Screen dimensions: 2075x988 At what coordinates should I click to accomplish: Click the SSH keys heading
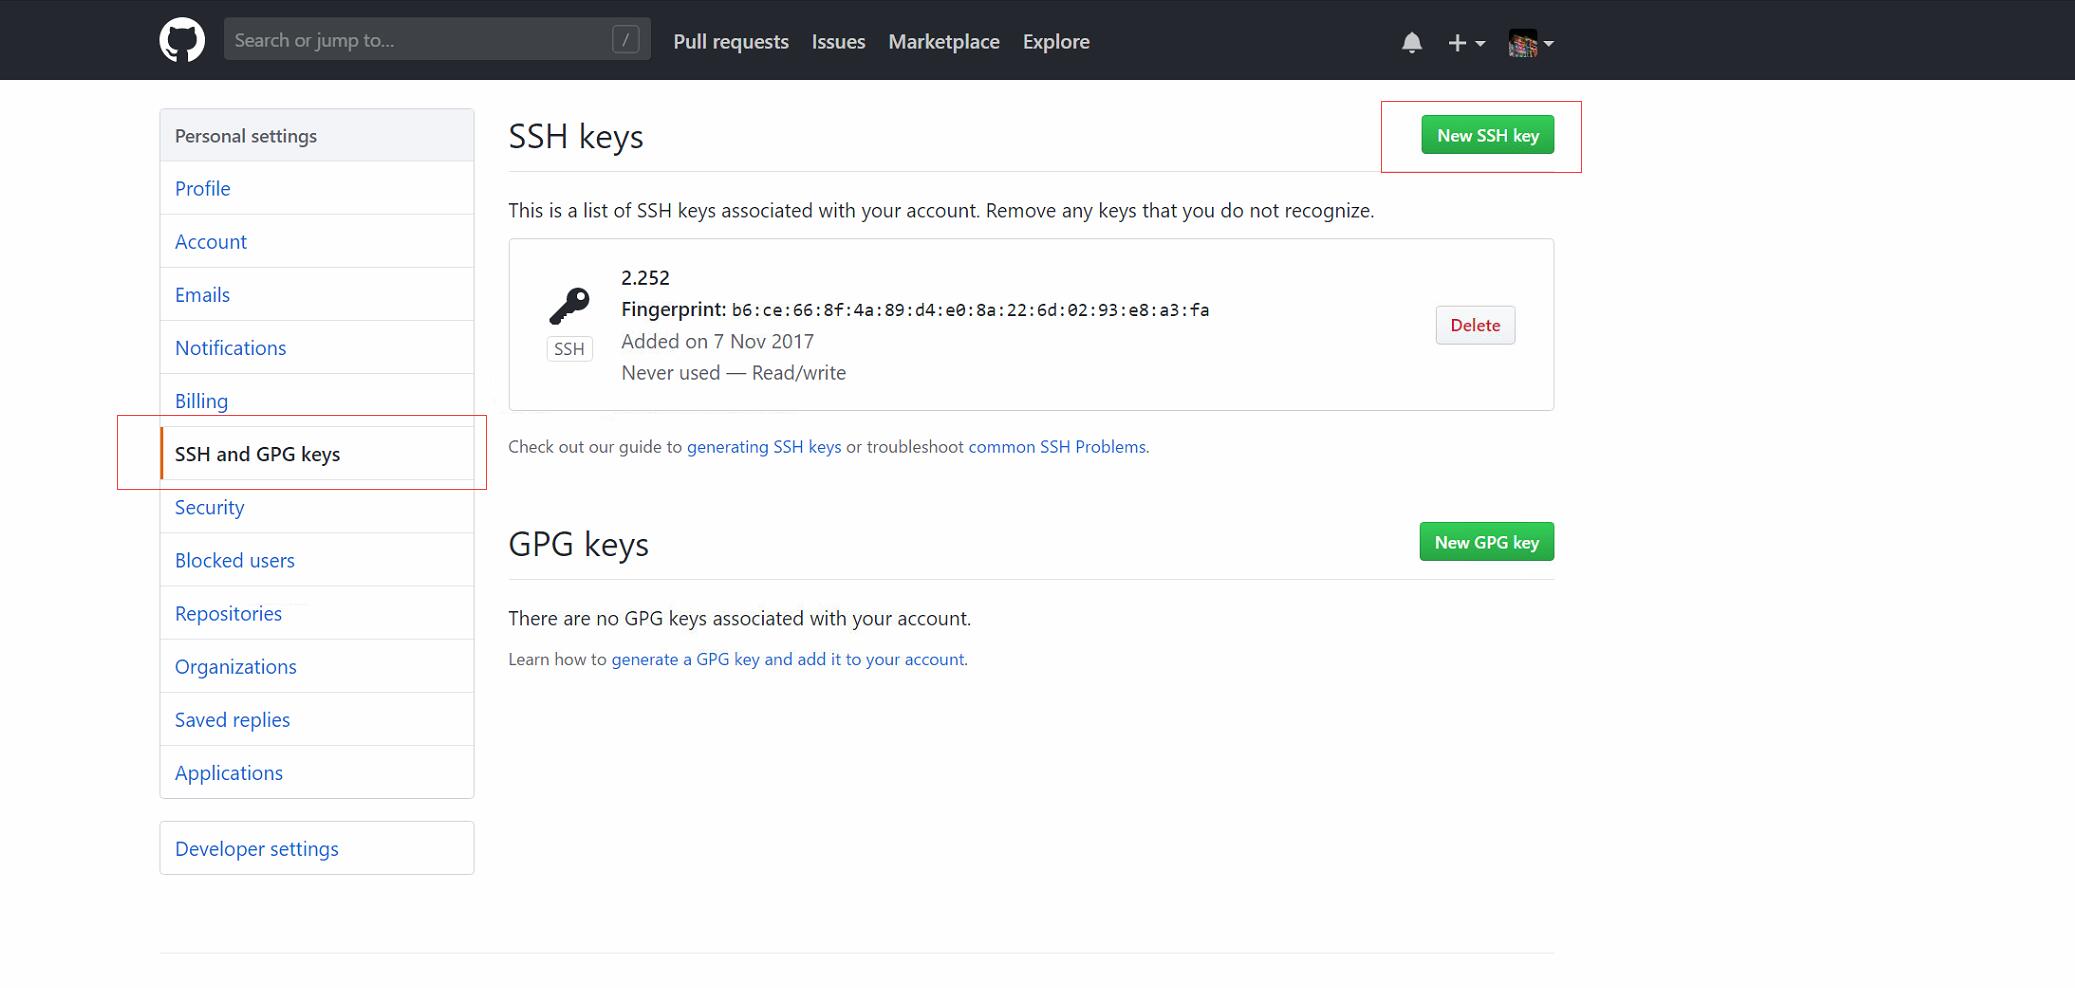576,136
